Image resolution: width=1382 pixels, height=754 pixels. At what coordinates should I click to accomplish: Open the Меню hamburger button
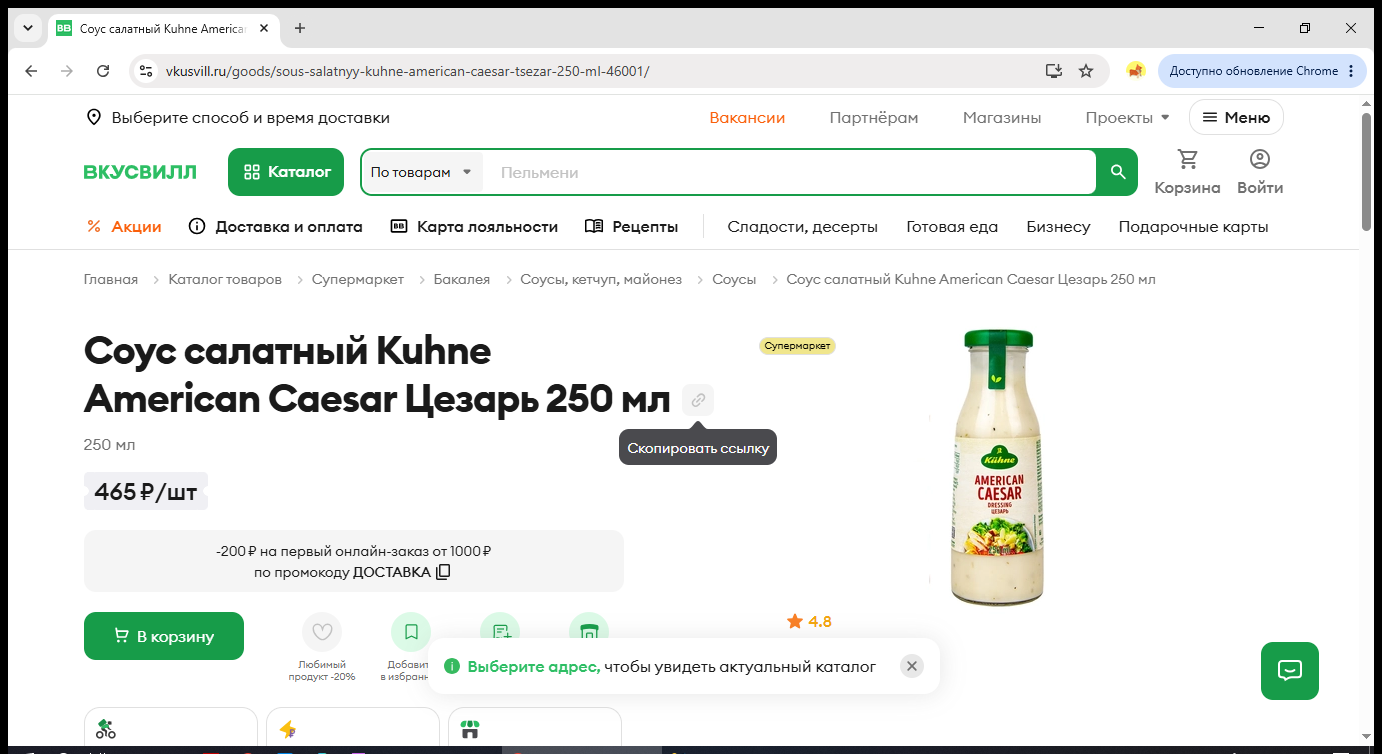(x=1236, y=118)
